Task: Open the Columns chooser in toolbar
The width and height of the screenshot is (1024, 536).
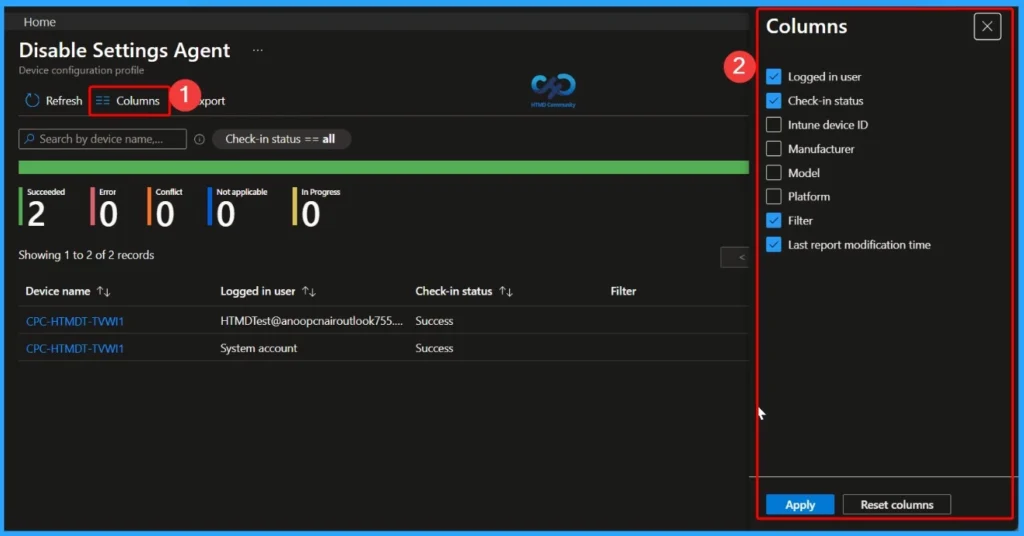Action: click(x=128, y=101)
